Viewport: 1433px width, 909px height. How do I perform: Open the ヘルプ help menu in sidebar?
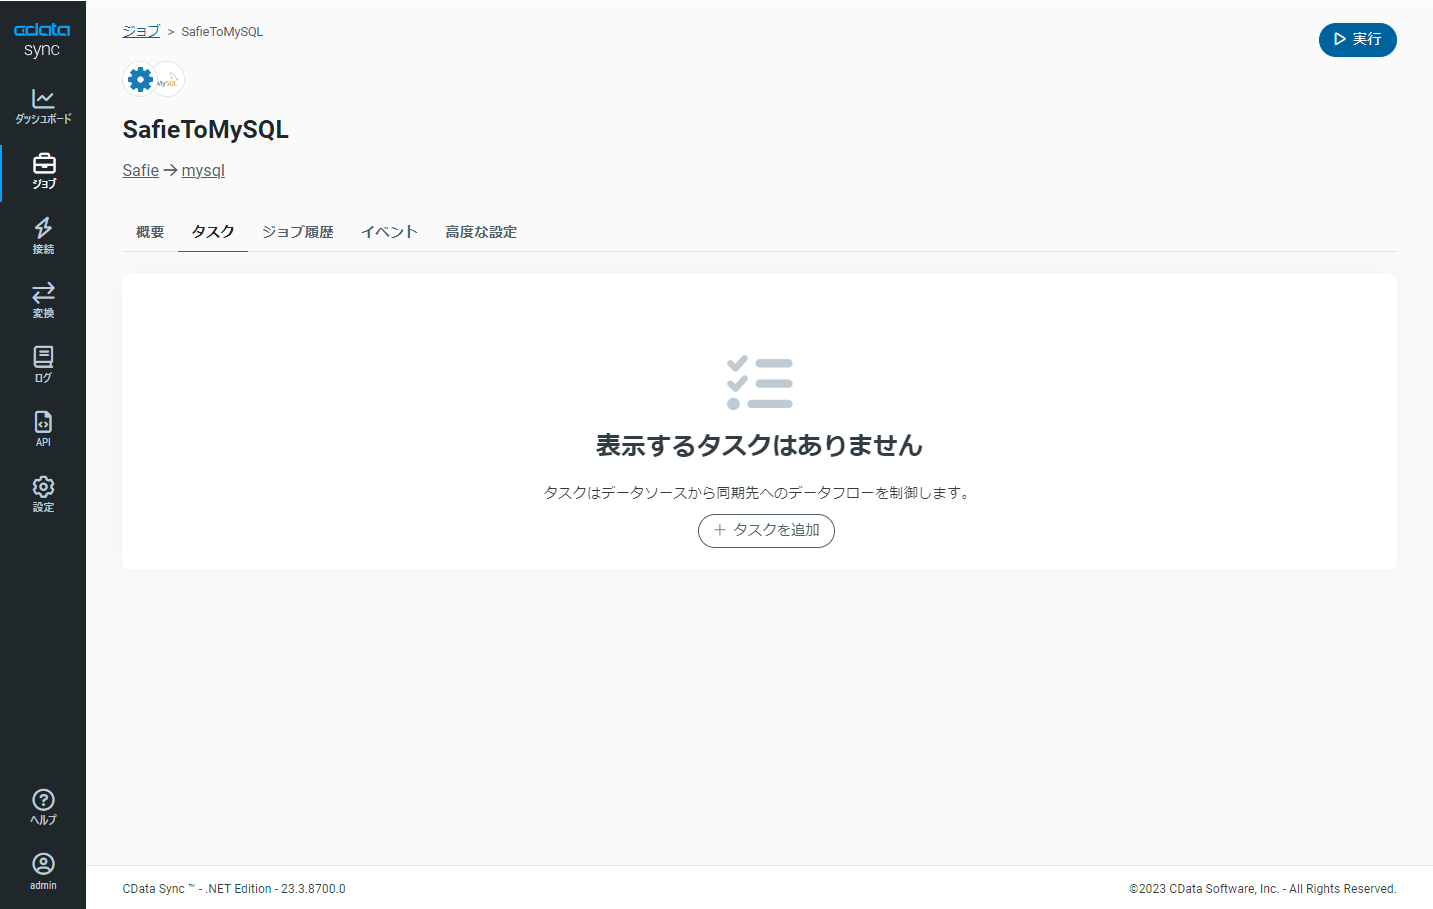43,807
